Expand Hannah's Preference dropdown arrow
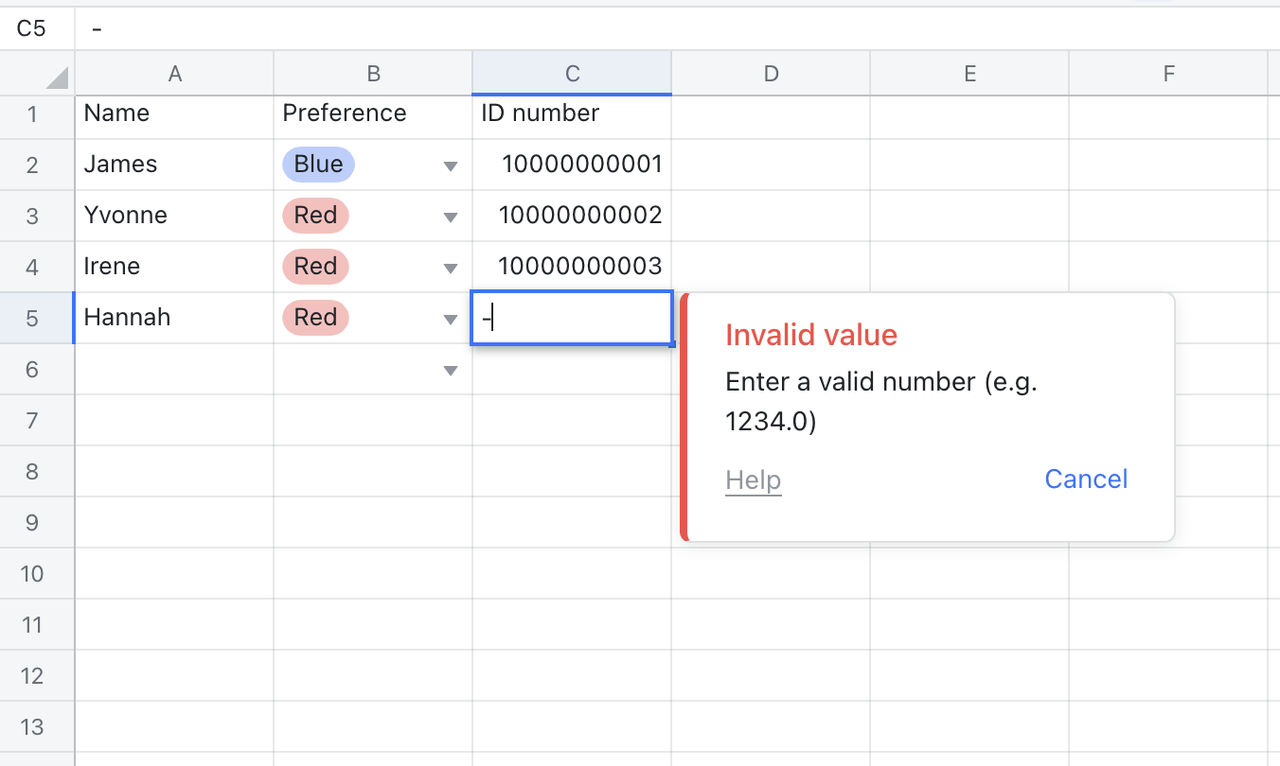Image resolution: width=1280 pixels, height=766 pixels. pyautogui.click(x=450, y=319)
